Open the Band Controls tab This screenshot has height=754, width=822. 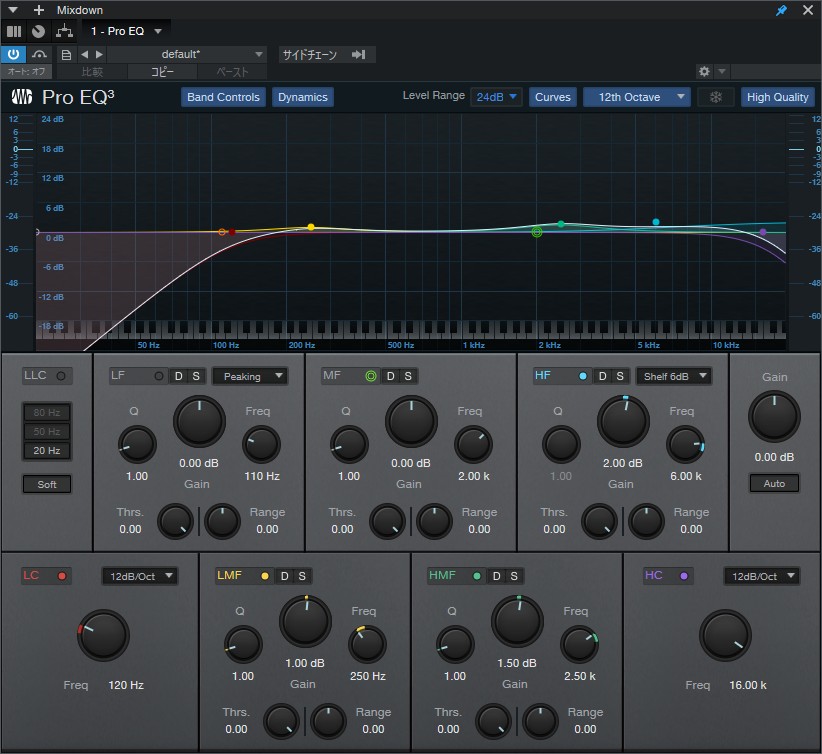coord(222,97)
